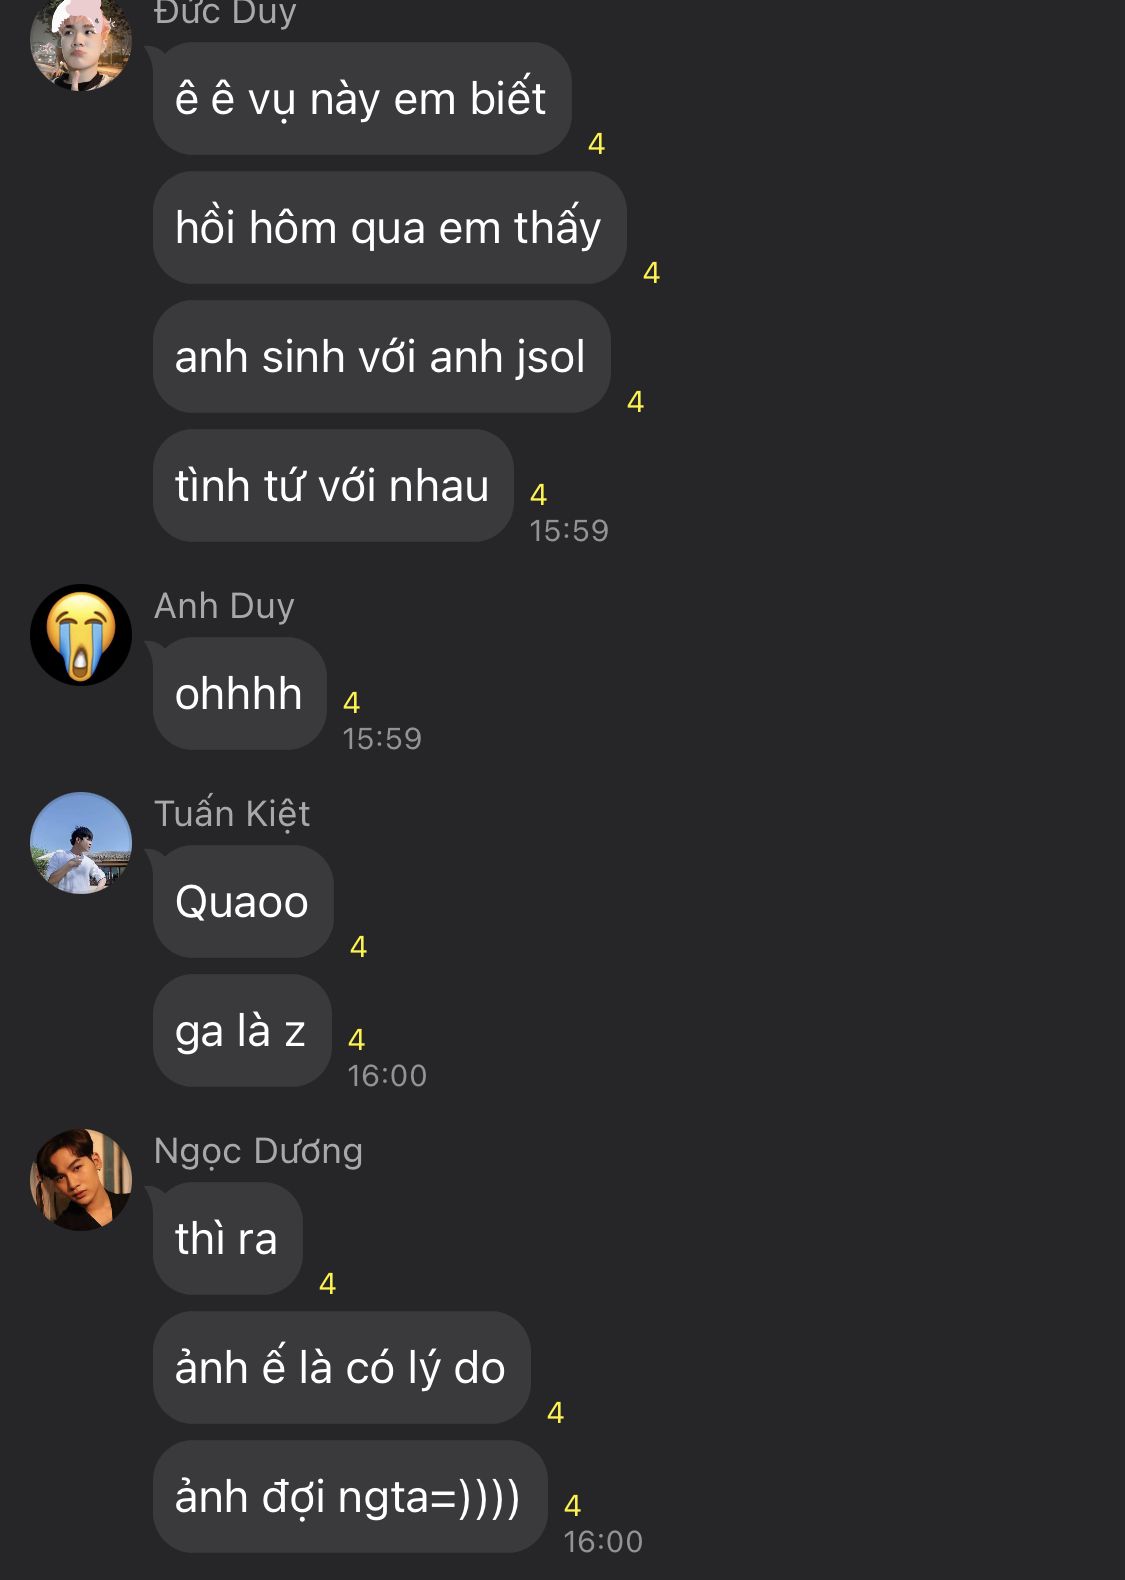Tap the 'hồi hôm qua em thấy' bubble
Viewport: 1125px width, 1580px height.
tap(390, 228)
